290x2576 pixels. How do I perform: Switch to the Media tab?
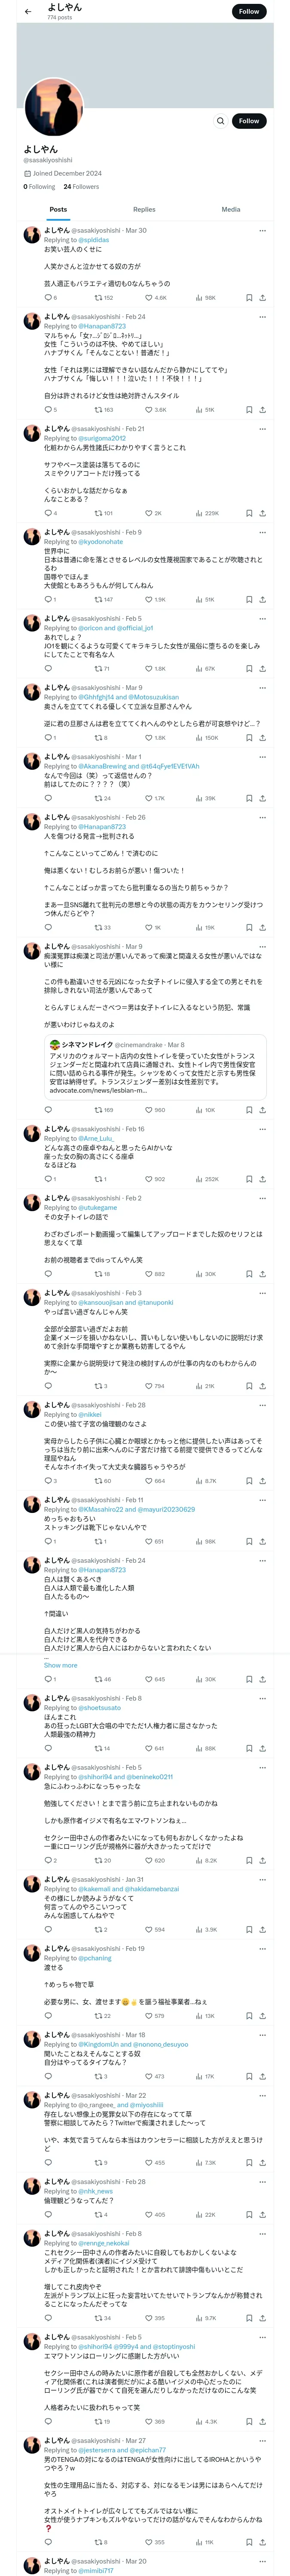[x=231, y=210]
